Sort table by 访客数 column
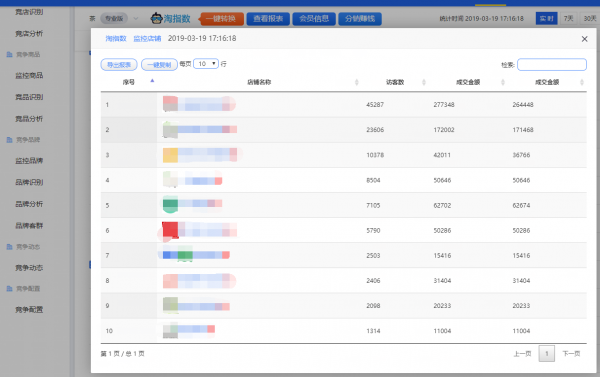Screen dimensions: 600x377 pos(424,82)
